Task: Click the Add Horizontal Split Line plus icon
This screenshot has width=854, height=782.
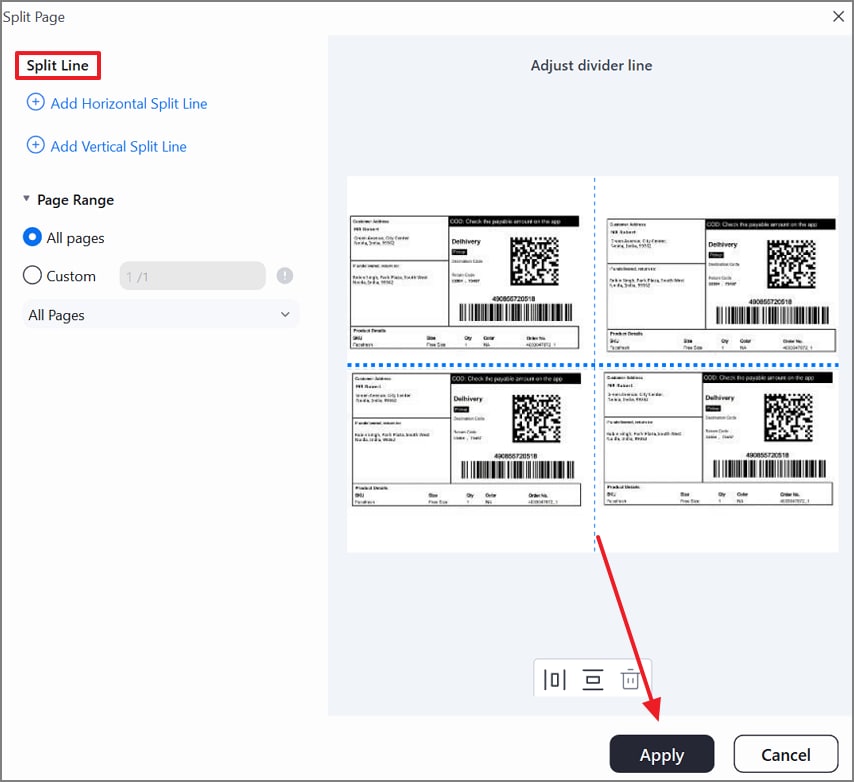Action: pos(36,102)
